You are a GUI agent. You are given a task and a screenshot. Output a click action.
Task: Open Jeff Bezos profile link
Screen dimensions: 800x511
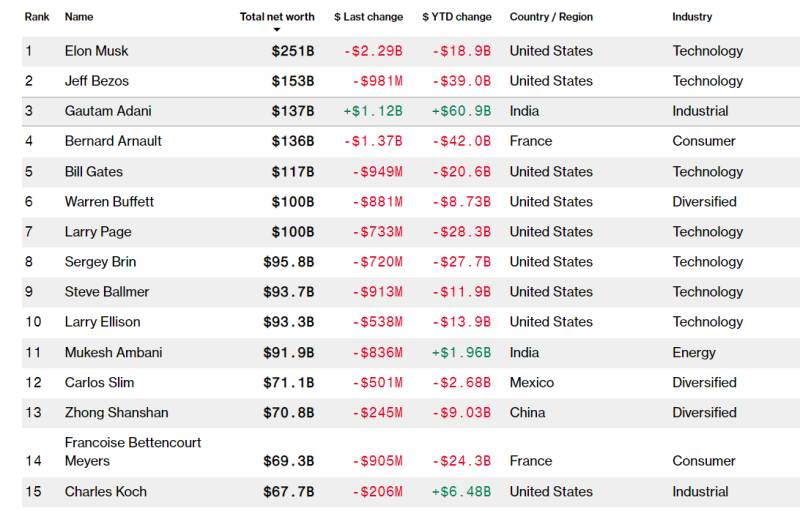point(96,81)
